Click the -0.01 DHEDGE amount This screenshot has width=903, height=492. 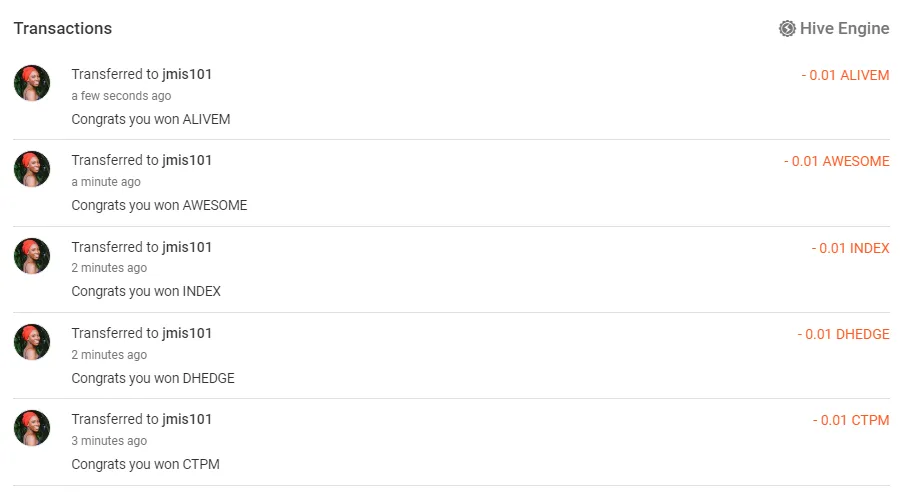(x=843, y=334)
